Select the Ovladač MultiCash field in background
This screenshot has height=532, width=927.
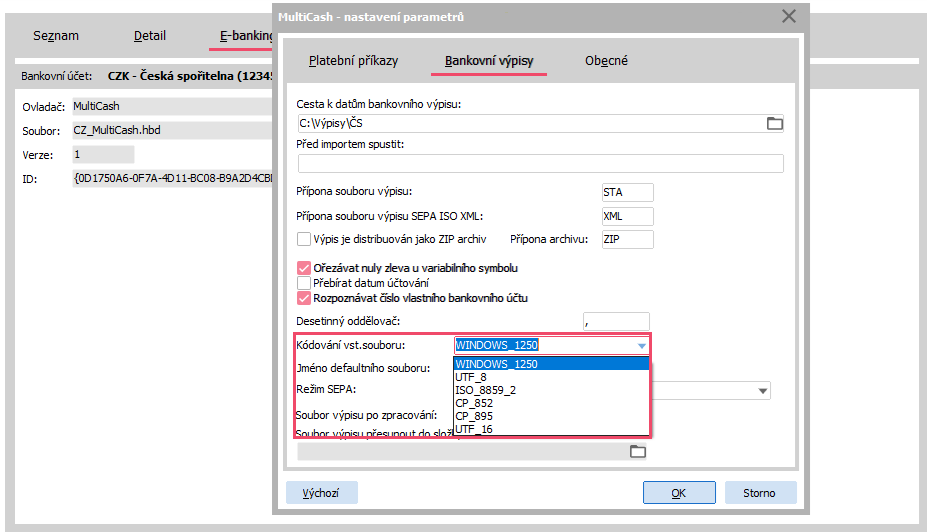(x=171, y=106)
